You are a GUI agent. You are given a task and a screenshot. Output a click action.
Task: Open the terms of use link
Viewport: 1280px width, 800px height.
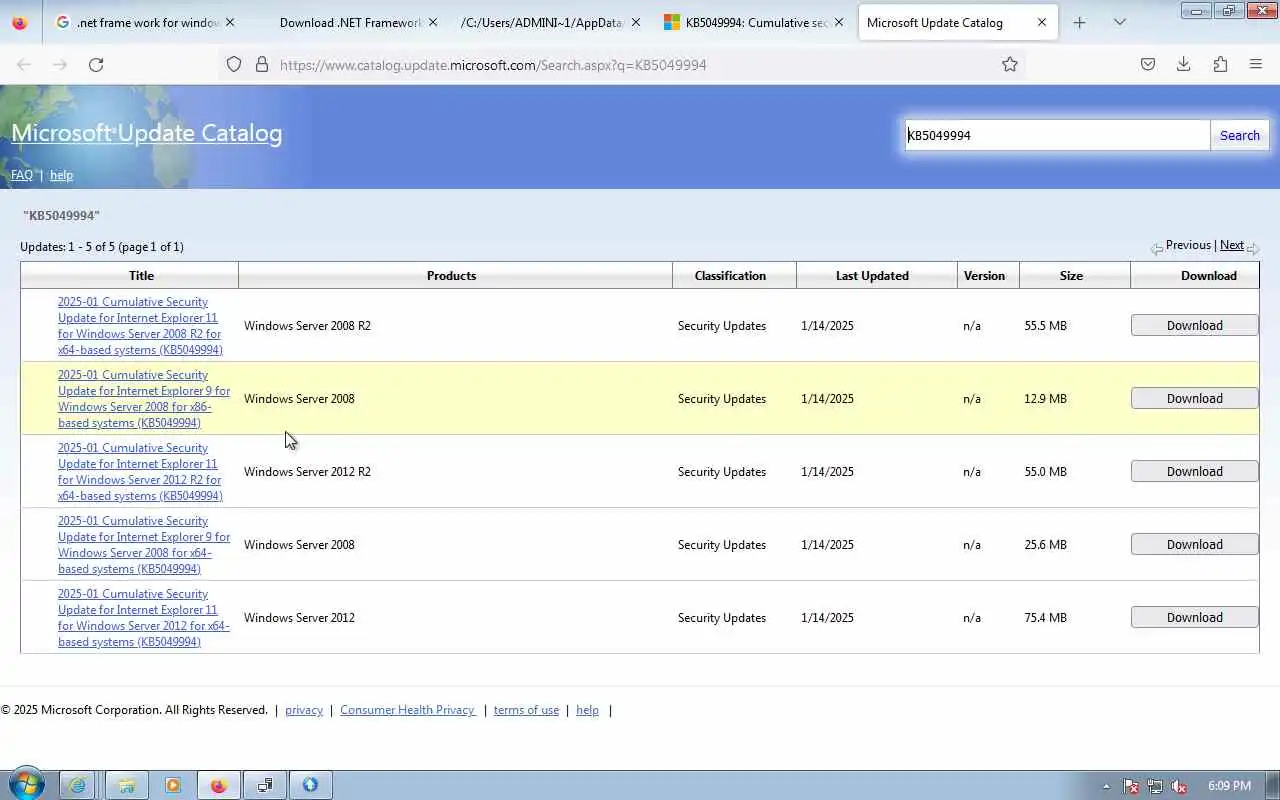(x=526, y=710)
